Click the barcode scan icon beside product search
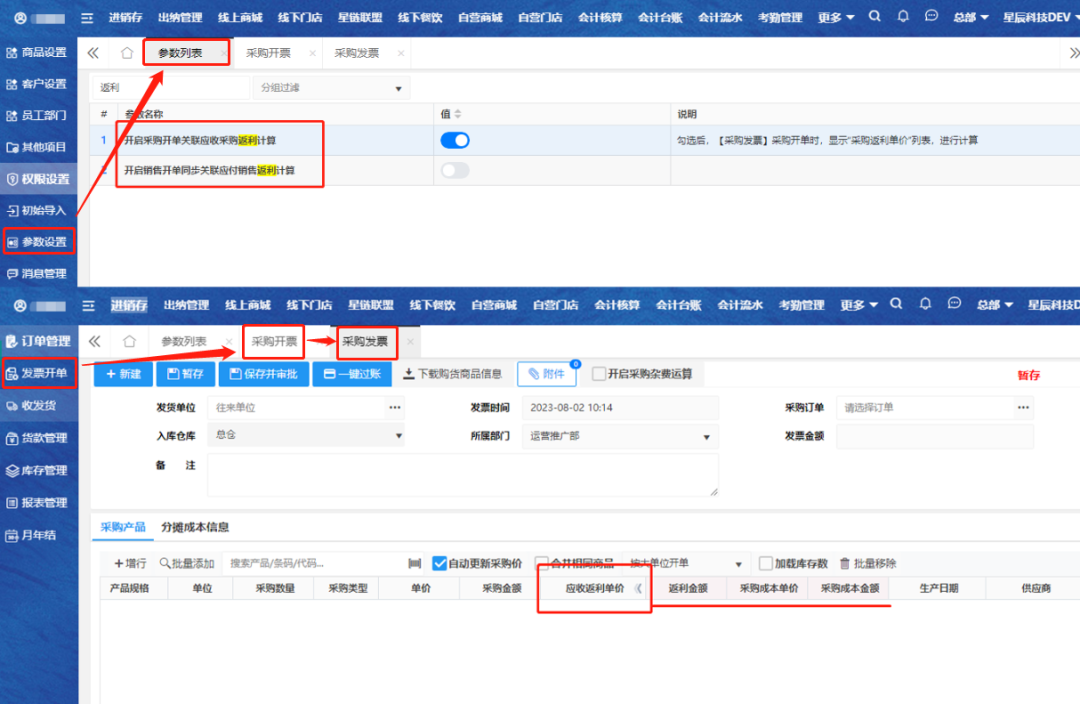Screen dimensions: 1080x704 click(x=415, y=564)
